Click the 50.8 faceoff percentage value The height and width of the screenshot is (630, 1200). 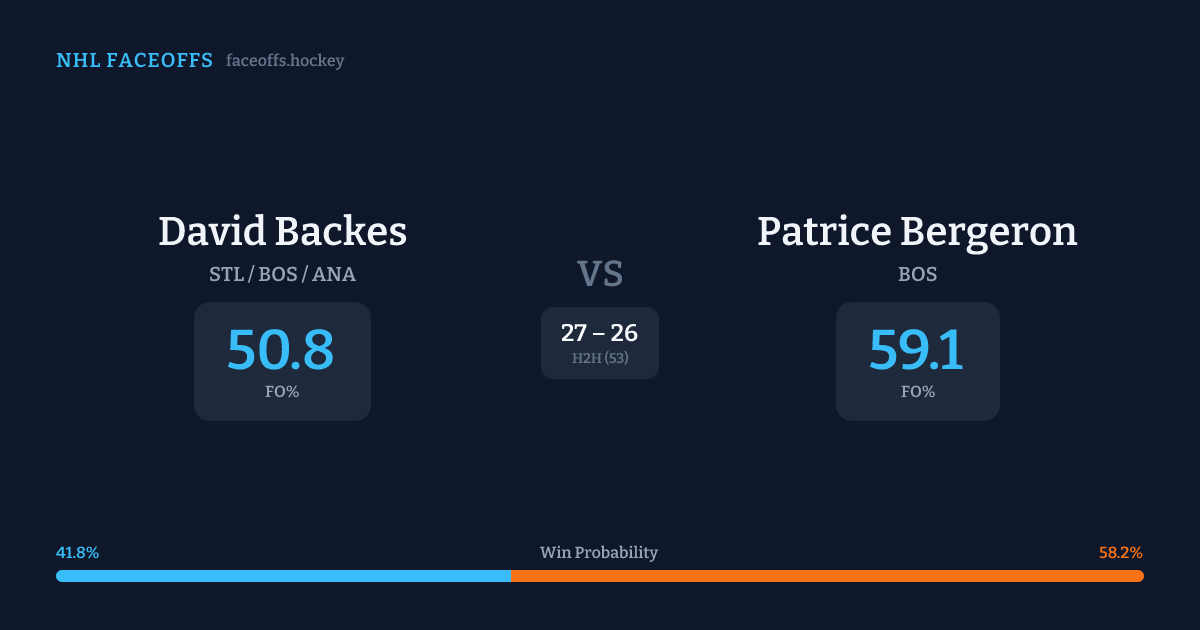coord(281,350)
